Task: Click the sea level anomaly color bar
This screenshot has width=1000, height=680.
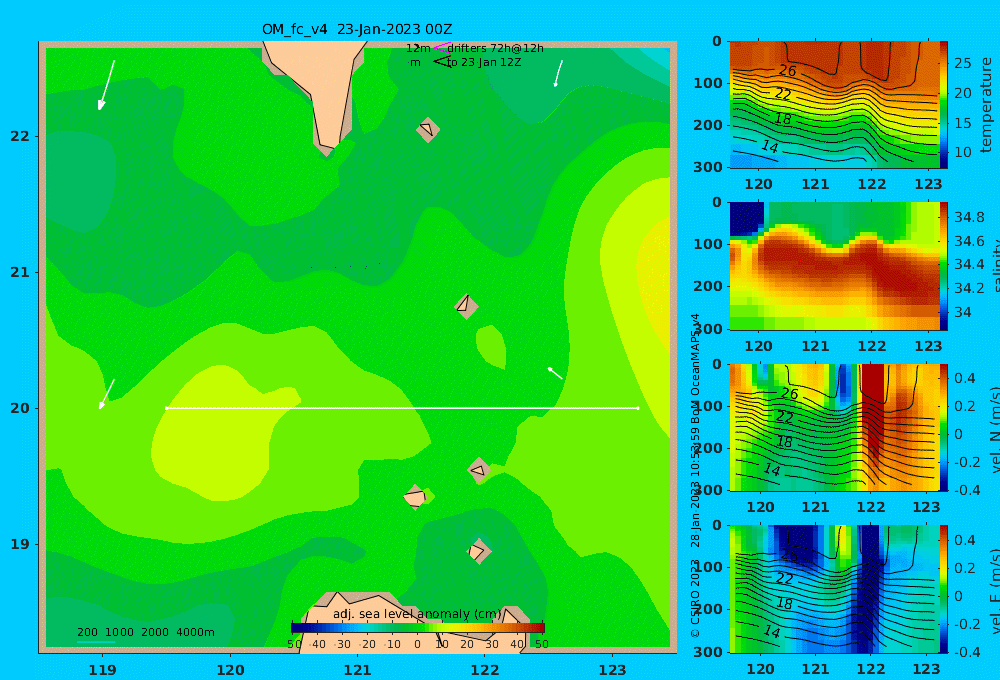Action: point(418,628)
